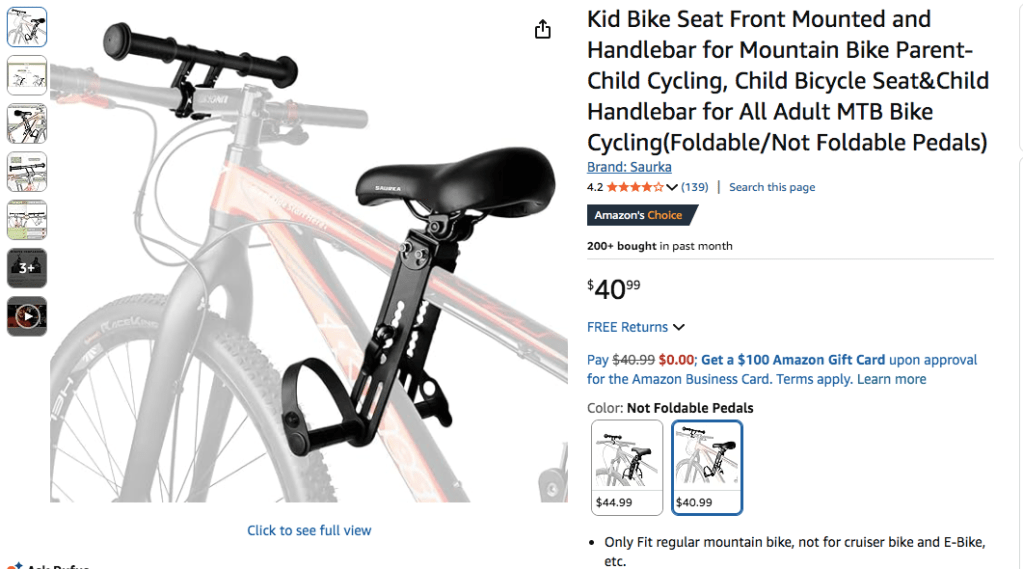The width and height of the screenshot is (1023, 569).
Task: Click to see full view link
Action: click(x=309, y=530)
